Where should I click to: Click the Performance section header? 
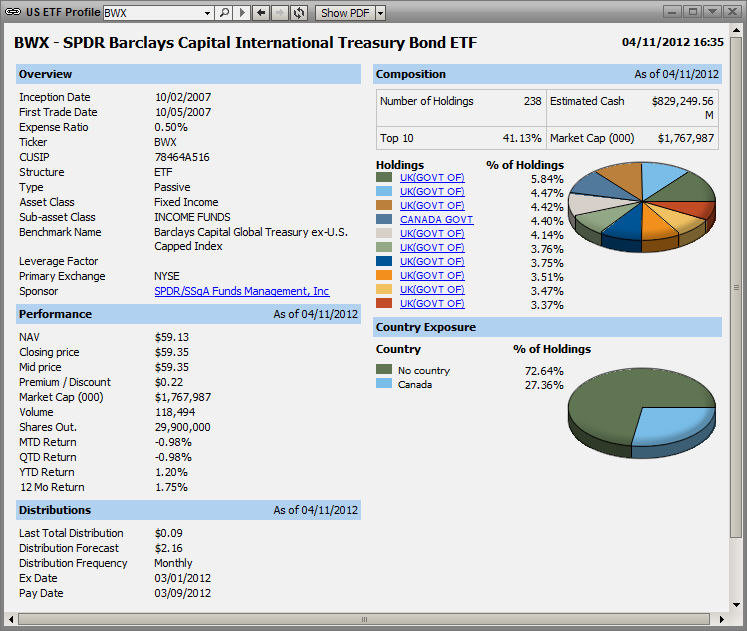click(188, 314)
